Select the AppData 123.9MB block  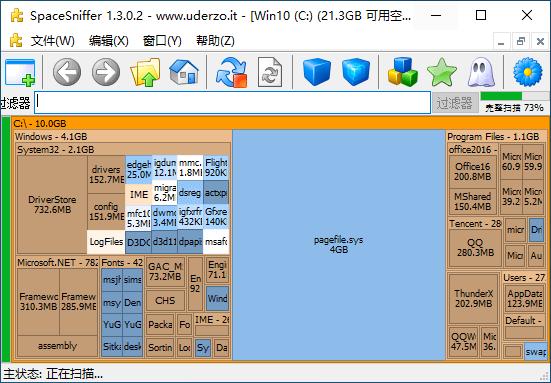pyautogui.click(x=524, y=298)
